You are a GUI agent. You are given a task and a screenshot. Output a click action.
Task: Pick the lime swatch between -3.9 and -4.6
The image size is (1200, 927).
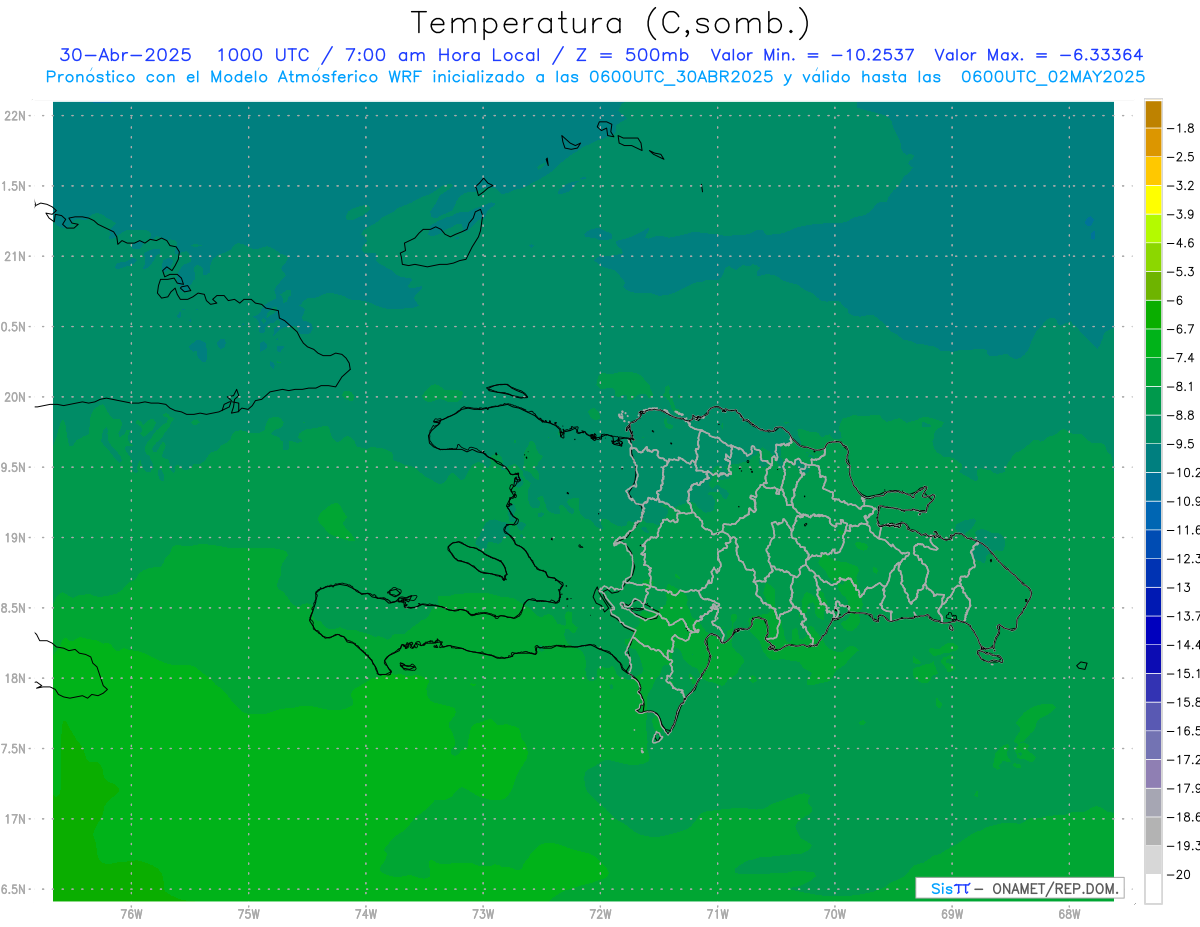[1153, 229]
